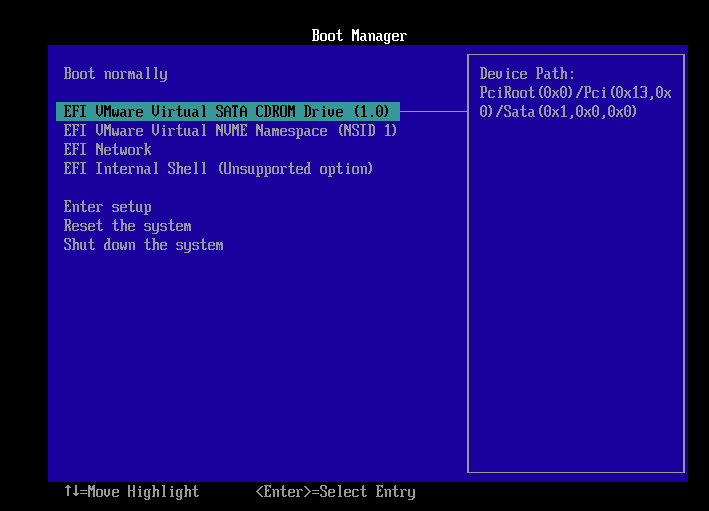Image resolution: width=709 pixels, height=511 pixels.
Task: Open the Enter setup option
Action: [x=108, y=207]
